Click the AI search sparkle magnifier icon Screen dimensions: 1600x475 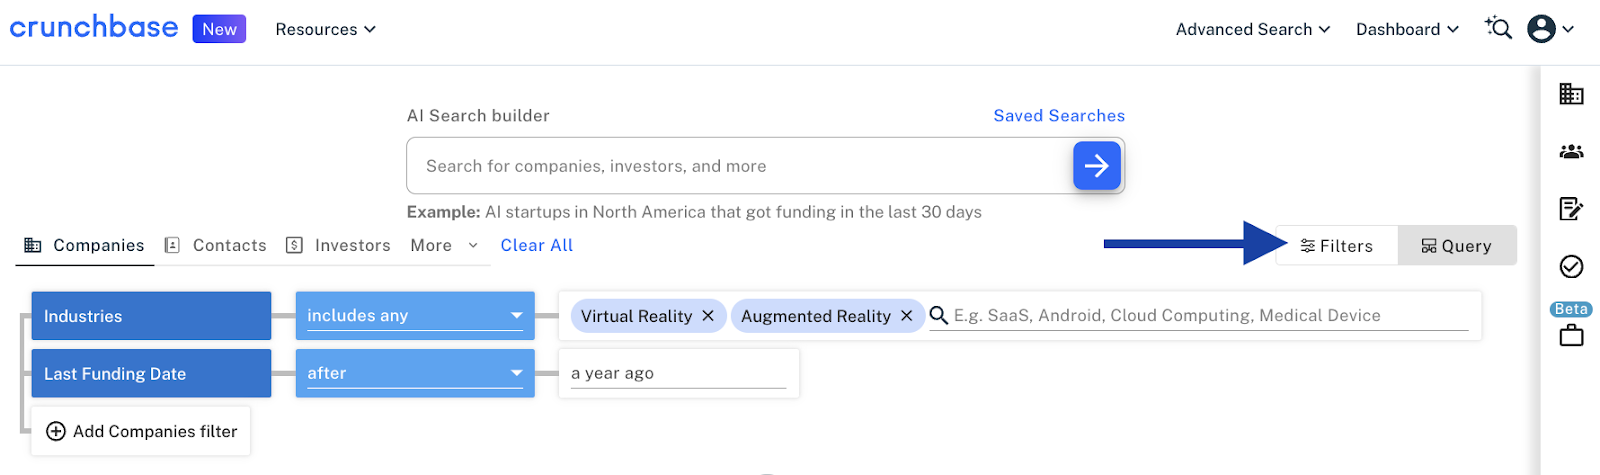coord(1497,28)
